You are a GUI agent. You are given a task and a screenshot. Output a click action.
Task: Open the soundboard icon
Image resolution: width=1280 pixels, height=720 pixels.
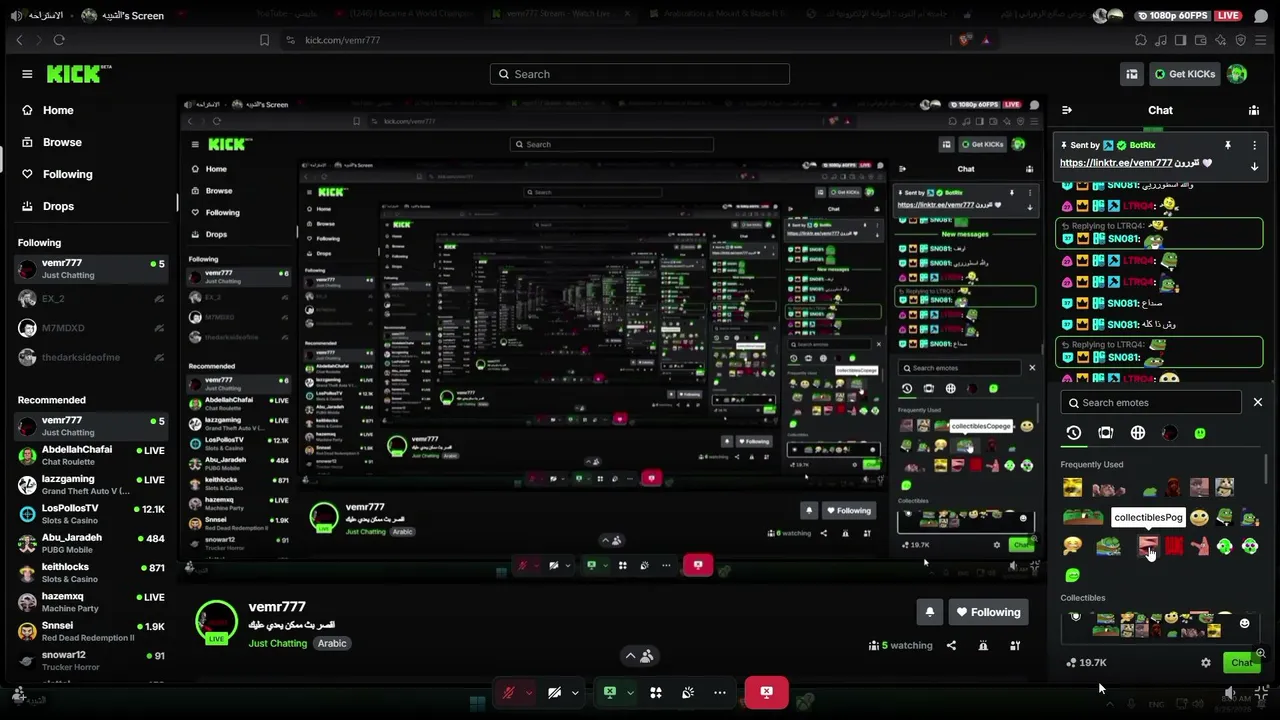(x=688, y=692)
